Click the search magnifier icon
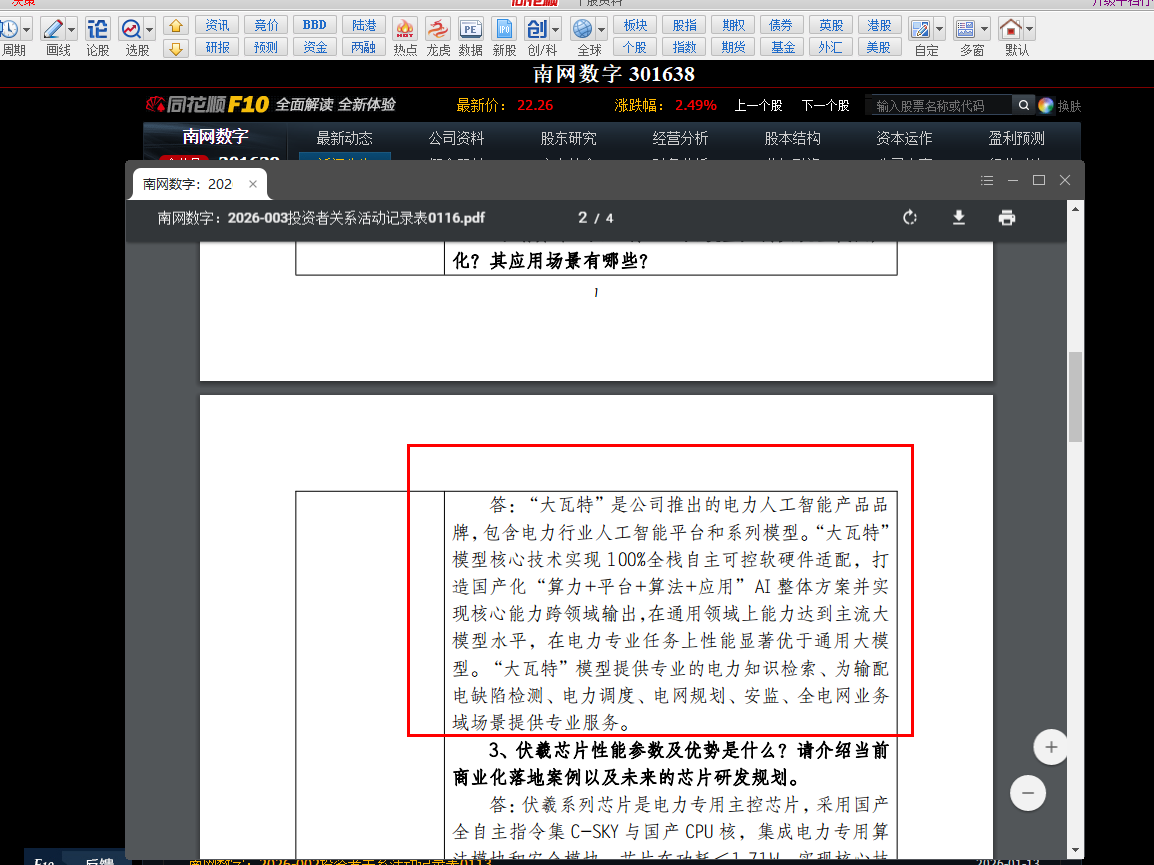 pos(1023,105)
